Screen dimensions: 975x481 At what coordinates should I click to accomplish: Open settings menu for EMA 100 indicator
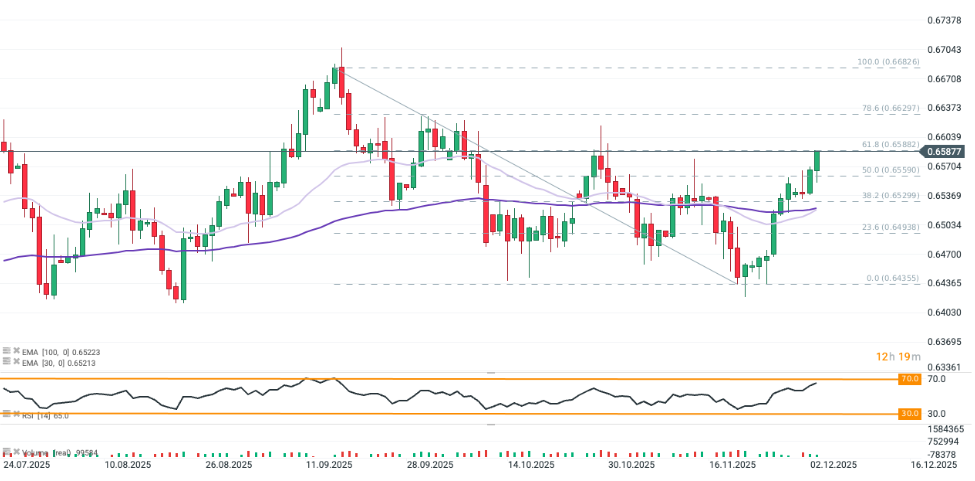point(6,352)
